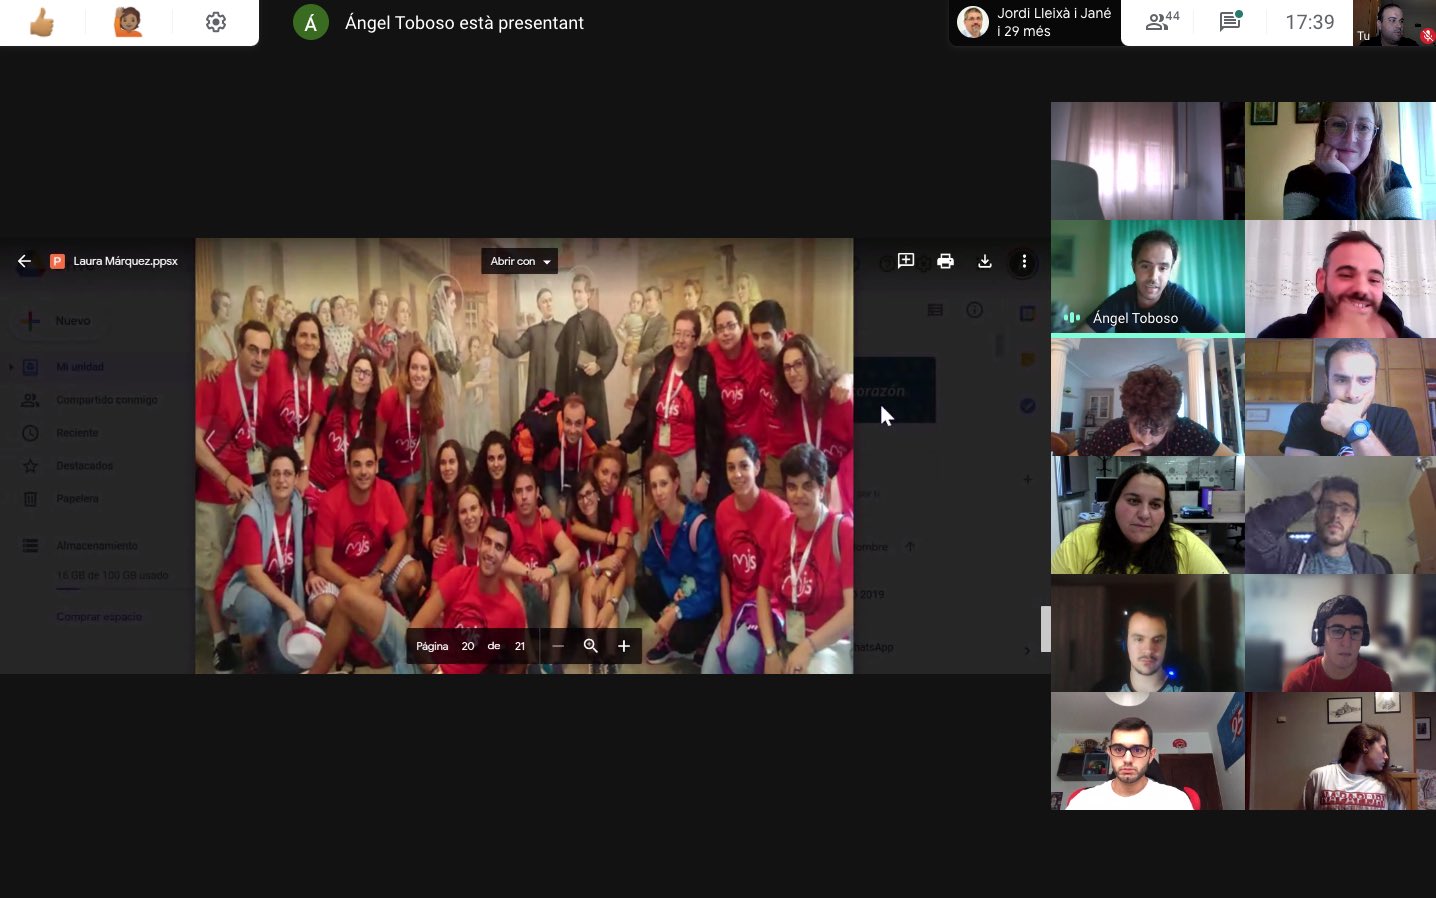Open the Meet settings gear
The height and width of the screenshot is (898, 1436).
216,22
